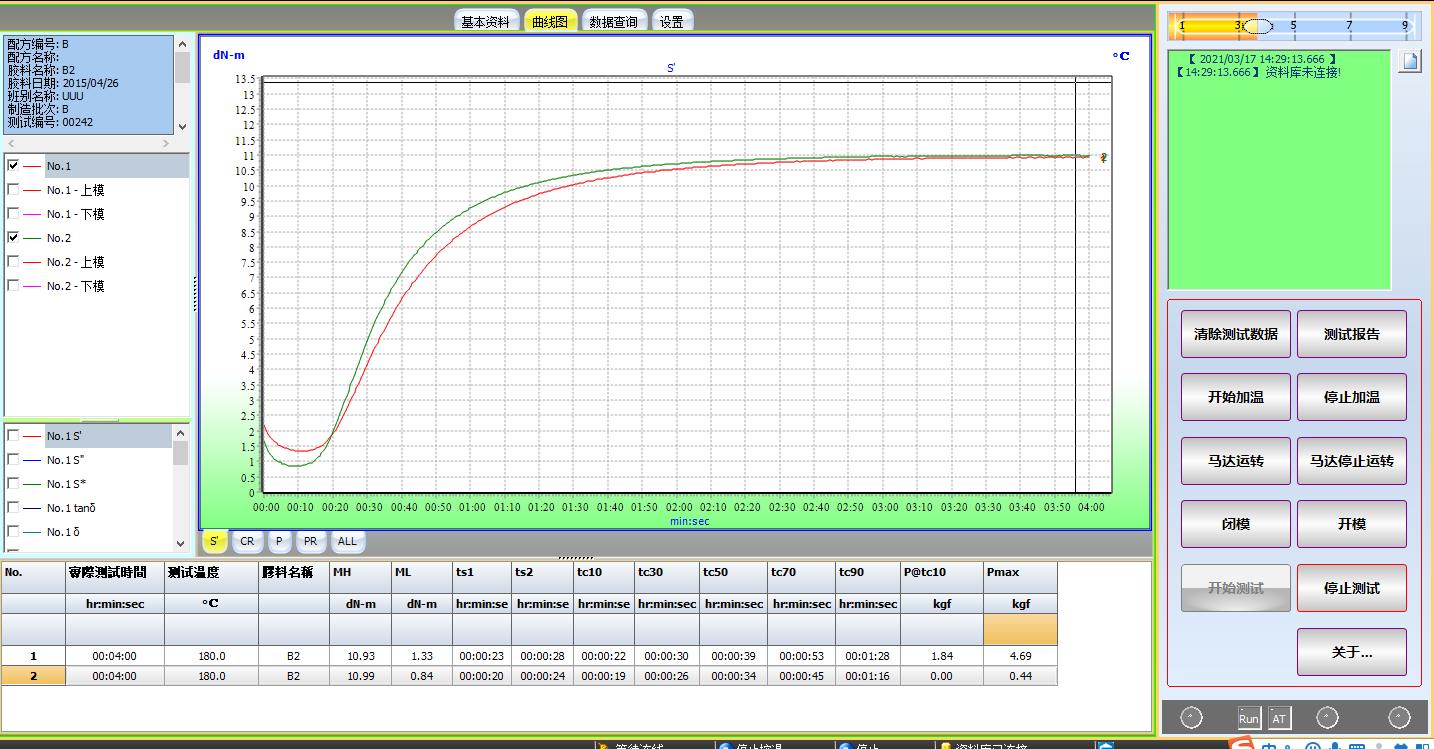Check the No.1 S' series checkbox

(x=13, y=436)
